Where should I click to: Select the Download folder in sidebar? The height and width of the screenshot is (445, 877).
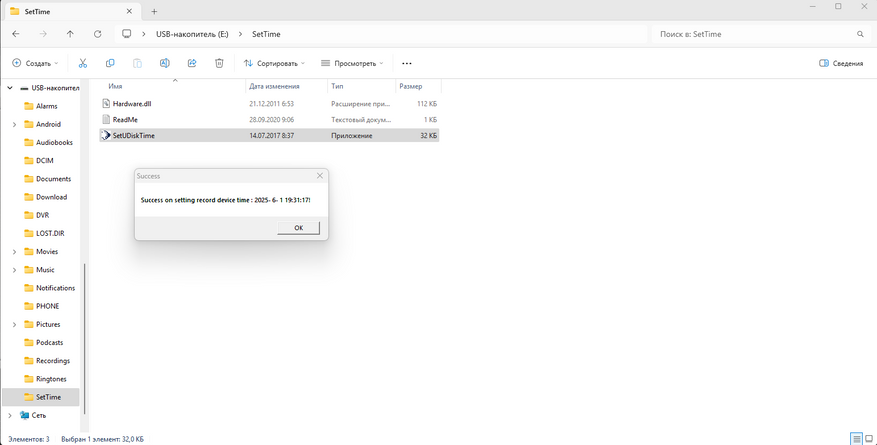(51, 197)
